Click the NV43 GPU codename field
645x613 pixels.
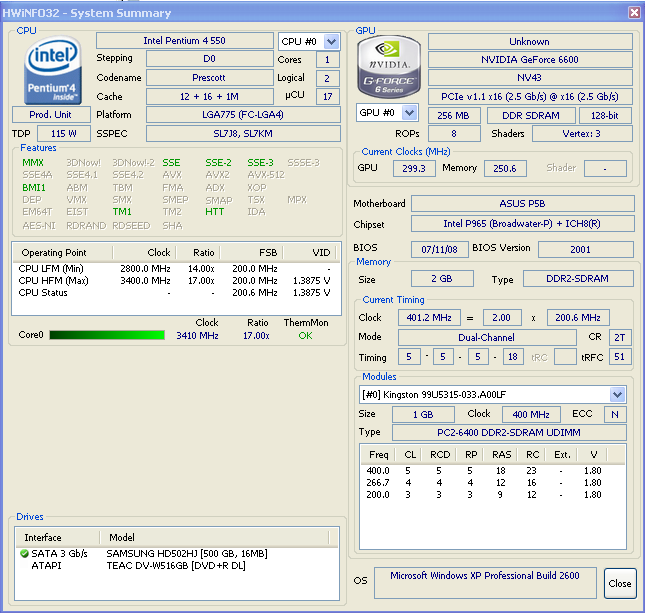[530, 78]
